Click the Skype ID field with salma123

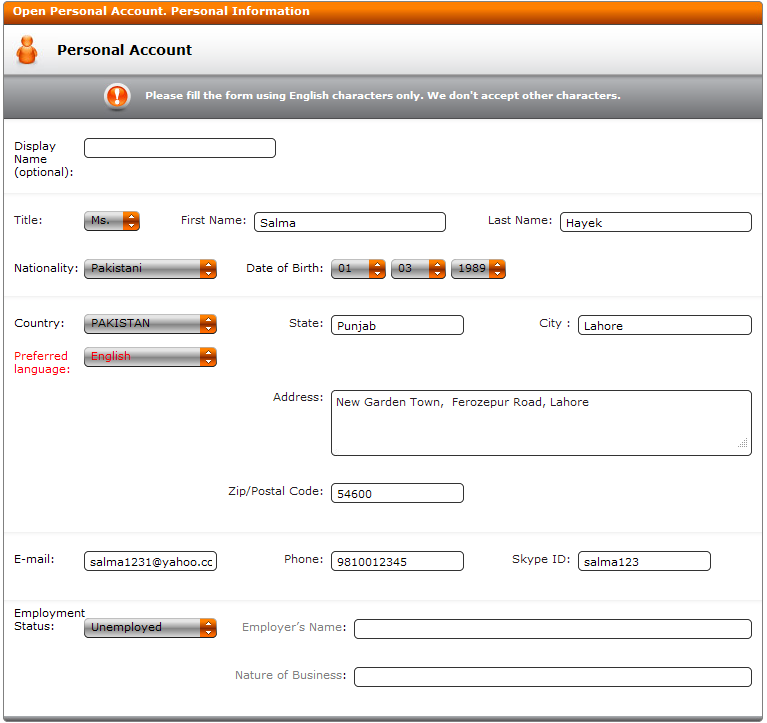point(644,561)
